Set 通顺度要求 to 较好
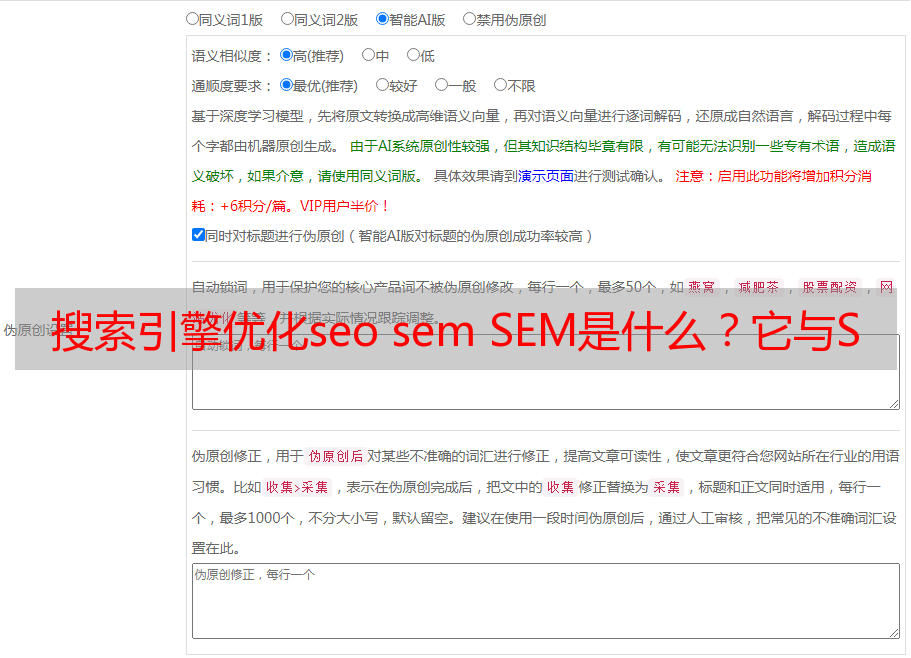This screenshot has height=658, width=911. click(382, 85)
